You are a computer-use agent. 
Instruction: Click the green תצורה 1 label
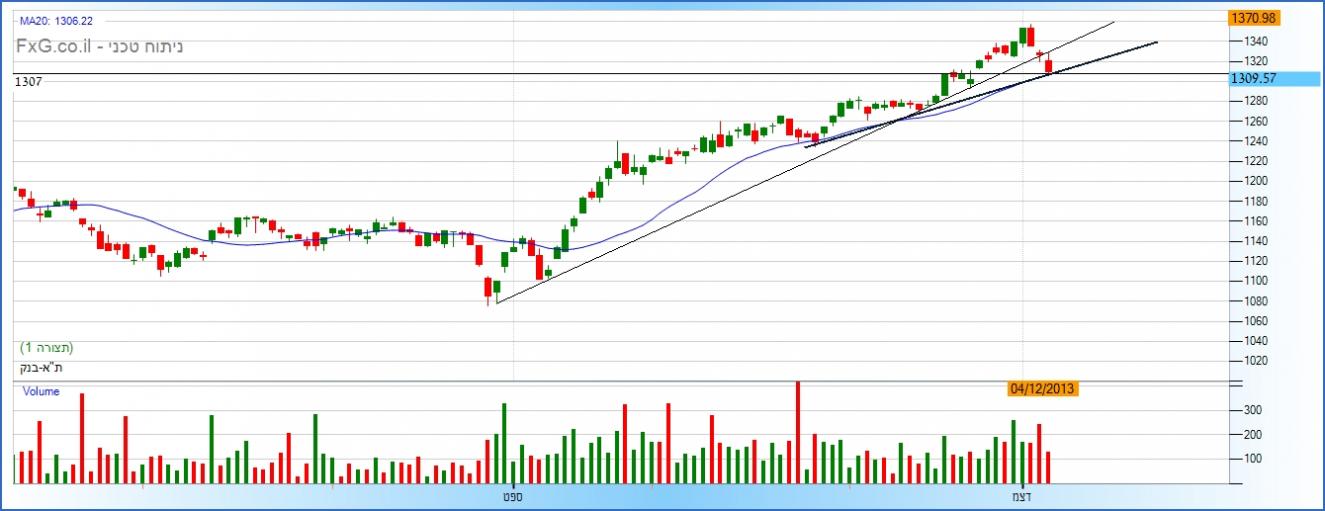pos(47,348)
